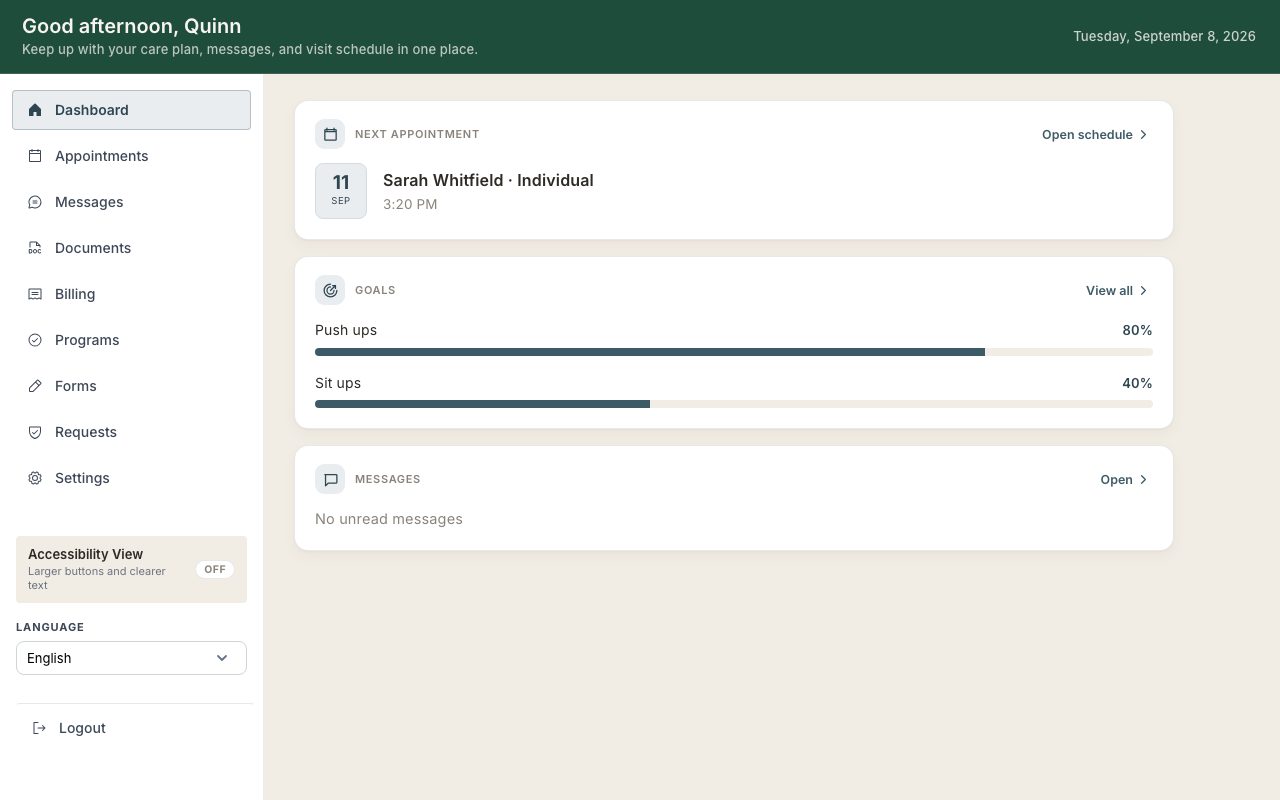Click the 11 SEP date badge
The width and height of the screenshot is (1280, 800).
tap(341, 191)
